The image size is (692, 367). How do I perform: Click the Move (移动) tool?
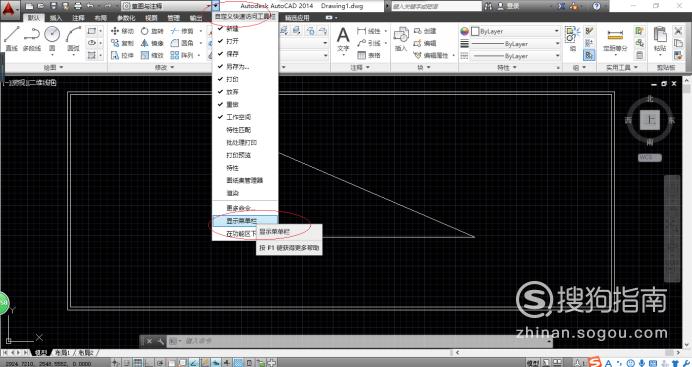[122, 31]
